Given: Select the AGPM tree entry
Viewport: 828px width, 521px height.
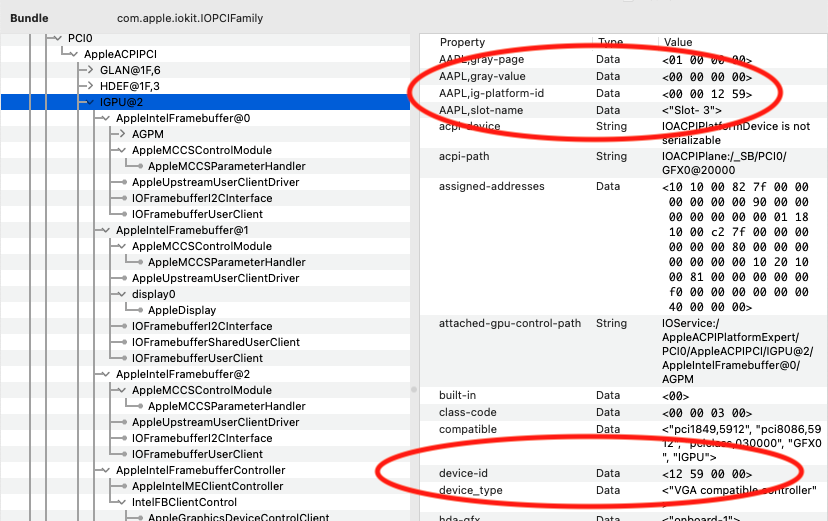Looking at the screenshot, I should coord(148,134).
